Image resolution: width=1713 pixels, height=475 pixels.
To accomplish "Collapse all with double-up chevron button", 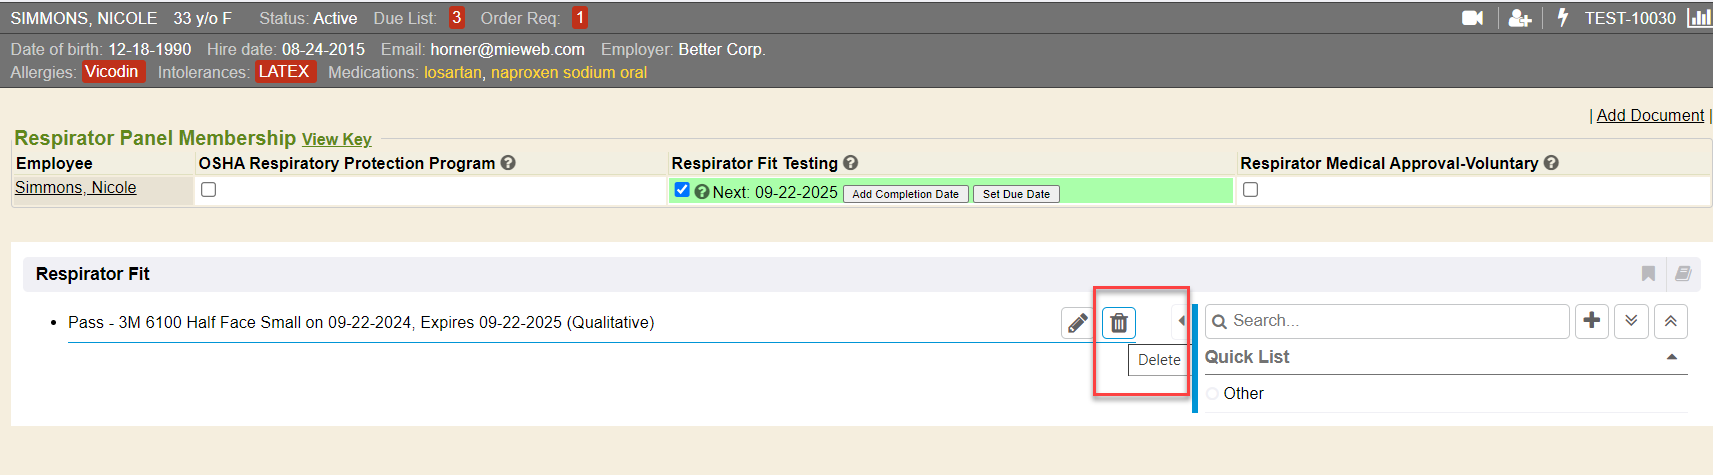I will (x=1671, y=321).
